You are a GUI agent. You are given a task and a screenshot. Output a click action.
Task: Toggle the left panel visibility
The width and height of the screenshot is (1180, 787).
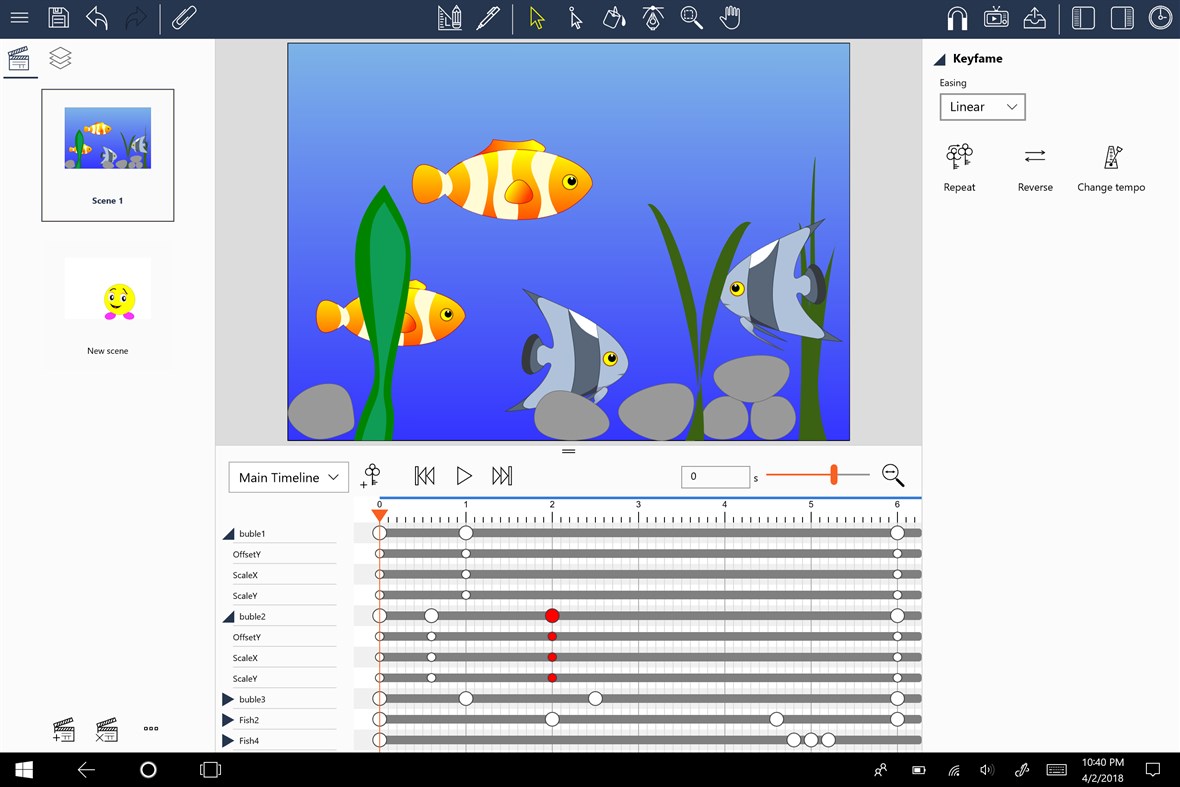pos(1083,17)
